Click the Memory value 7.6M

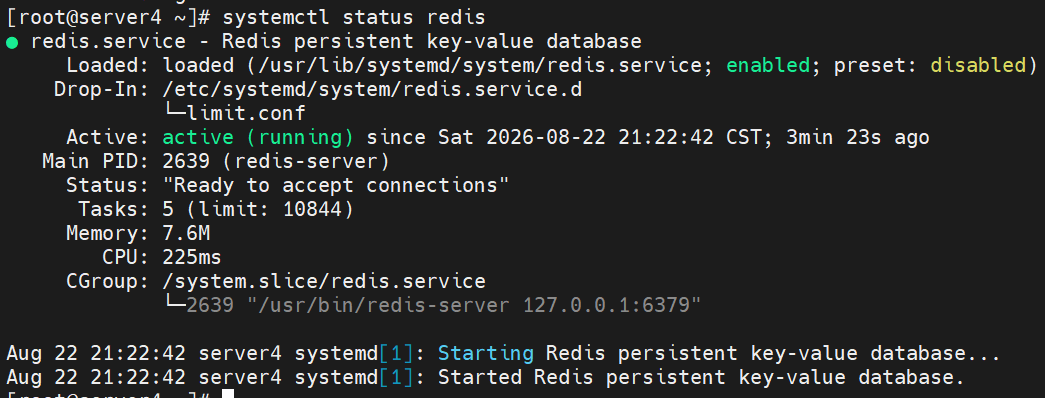tap(186, 233)
